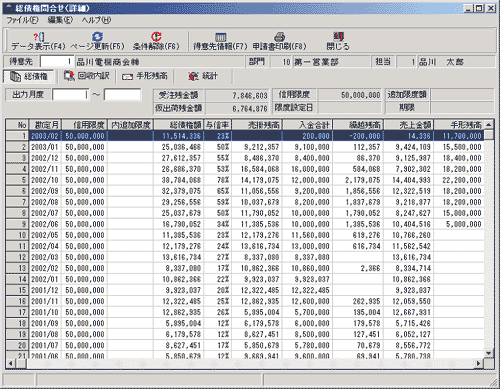Click the 売掛残高 column header

pos(257,125)
